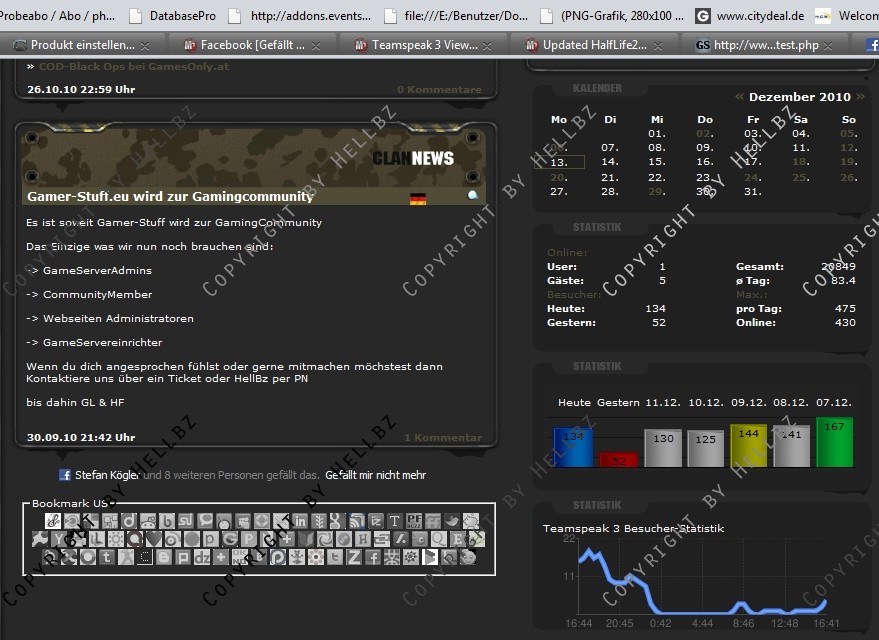This screenshot has height=640, width=879.
Task: Click the German flag icon in news header
Action: point(418,198)
